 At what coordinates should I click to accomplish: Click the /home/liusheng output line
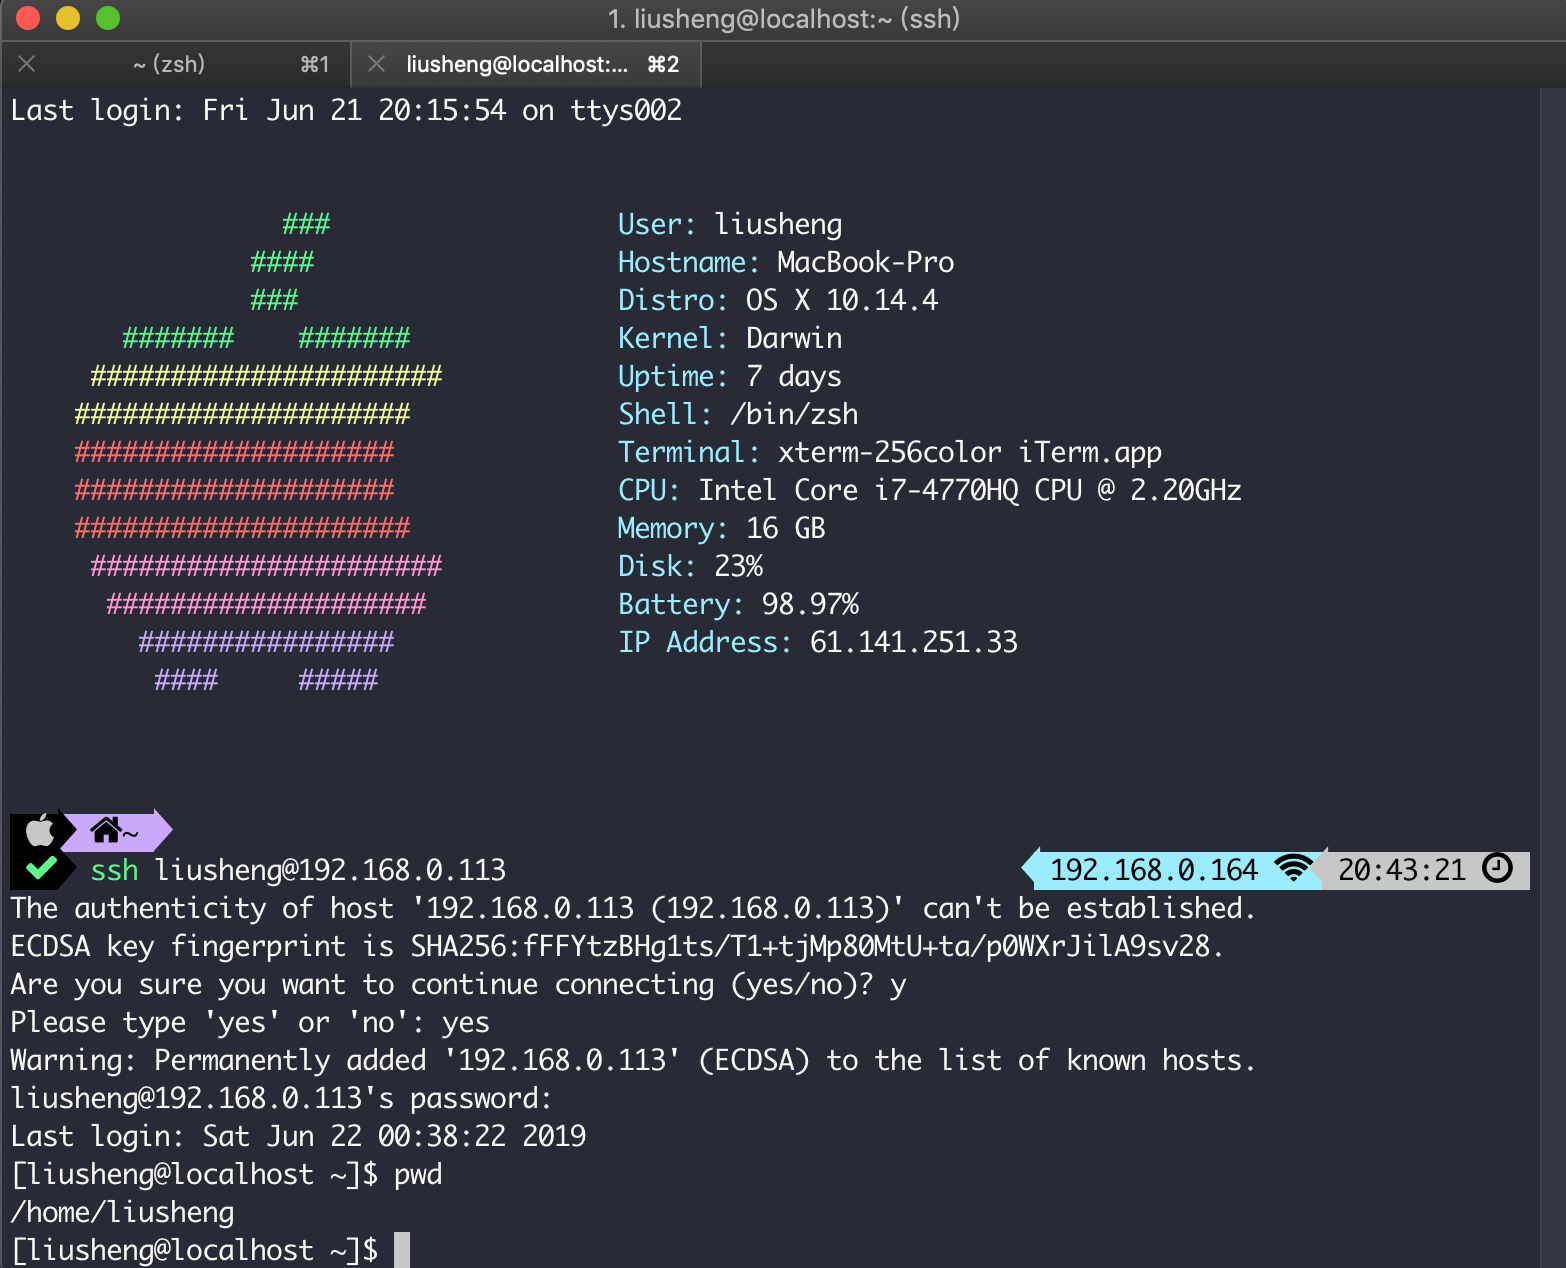pos(122,1212)
